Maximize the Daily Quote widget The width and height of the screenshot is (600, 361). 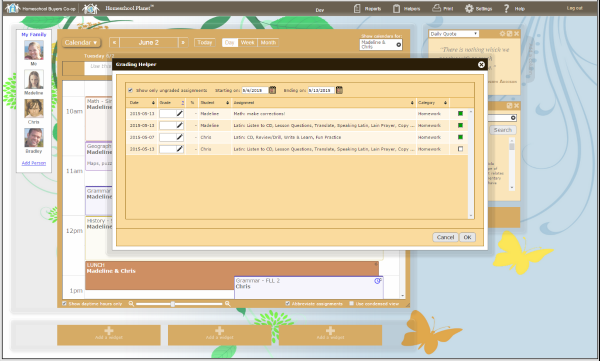pyautogui.click(x=509, y=34)
